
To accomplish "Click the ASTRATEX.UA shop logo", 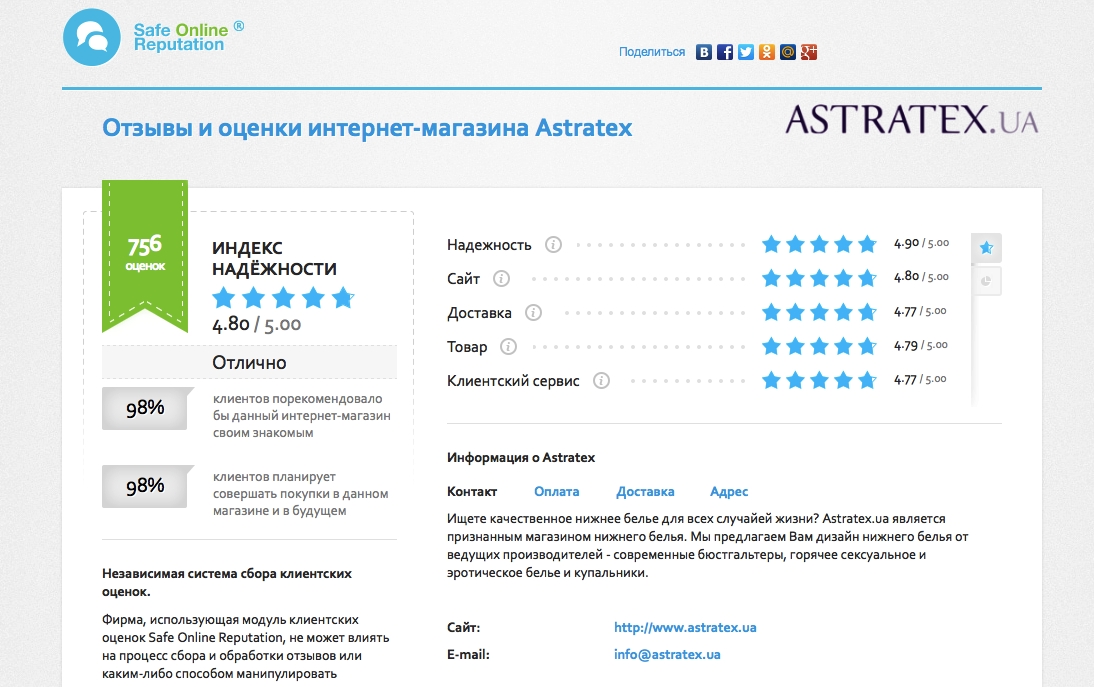I will (x=912, y=120).
